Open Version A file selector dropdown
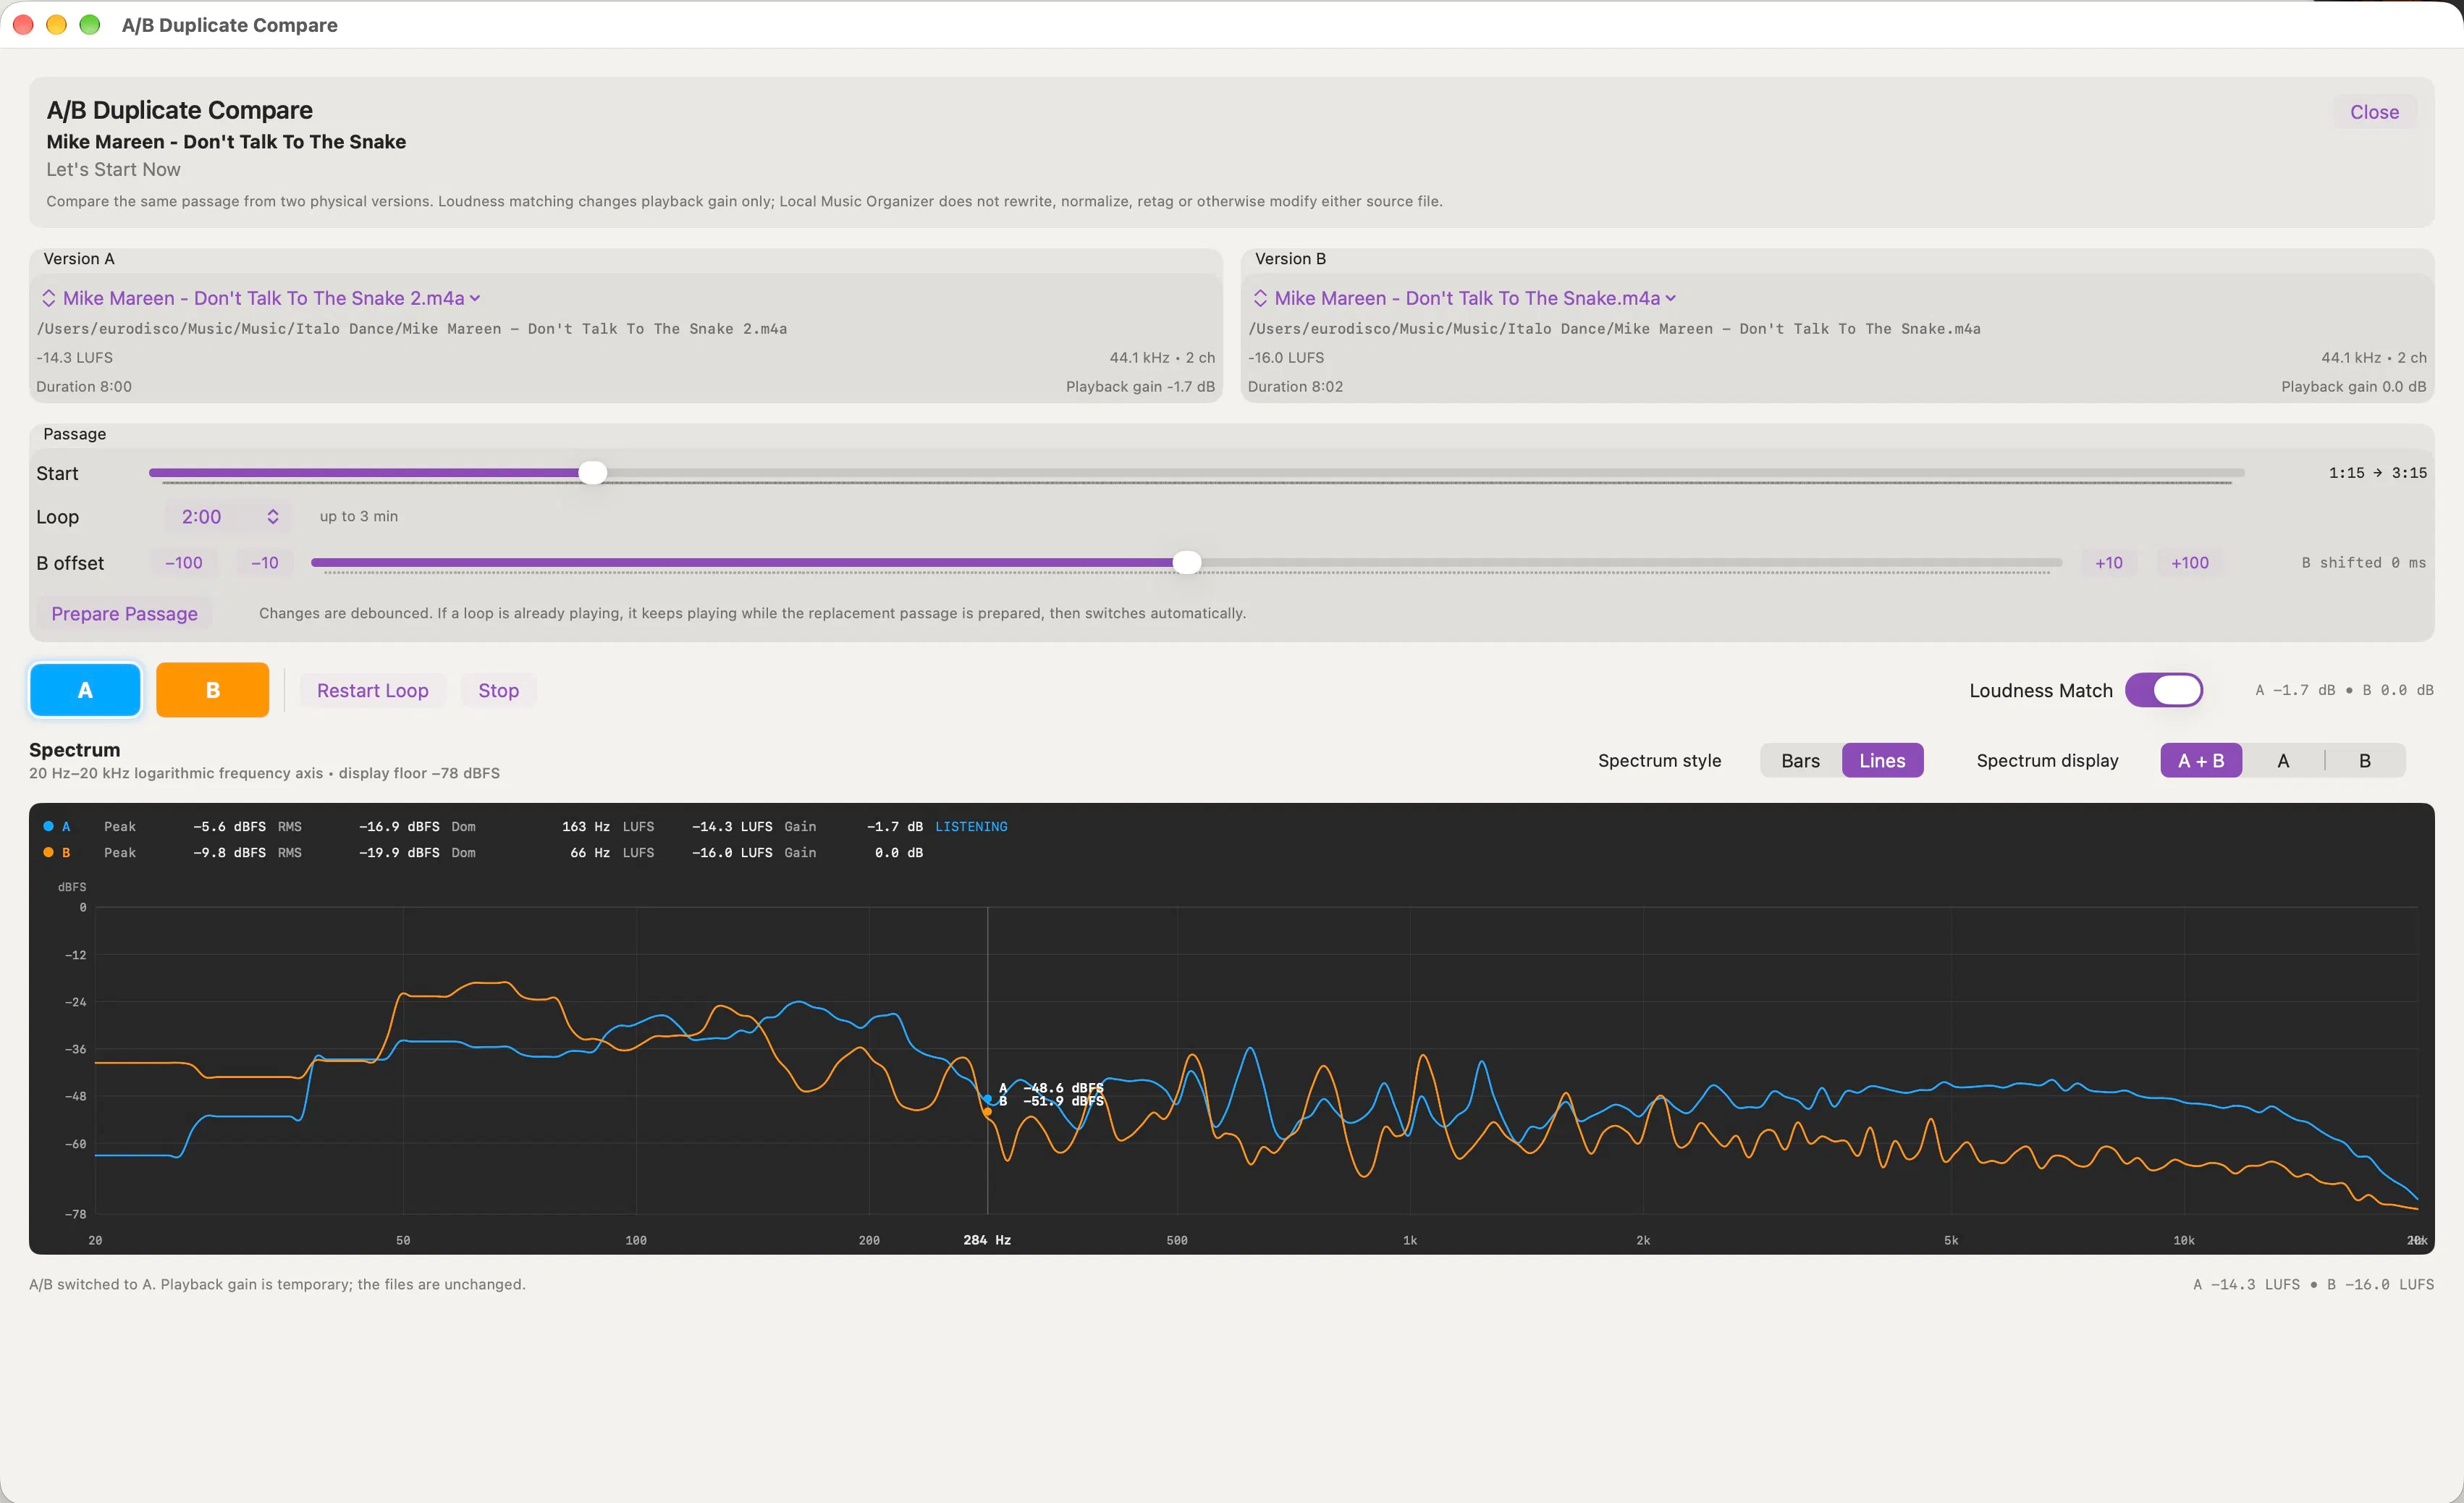This screenshot has width=2464, height=1503. point(261,298)
